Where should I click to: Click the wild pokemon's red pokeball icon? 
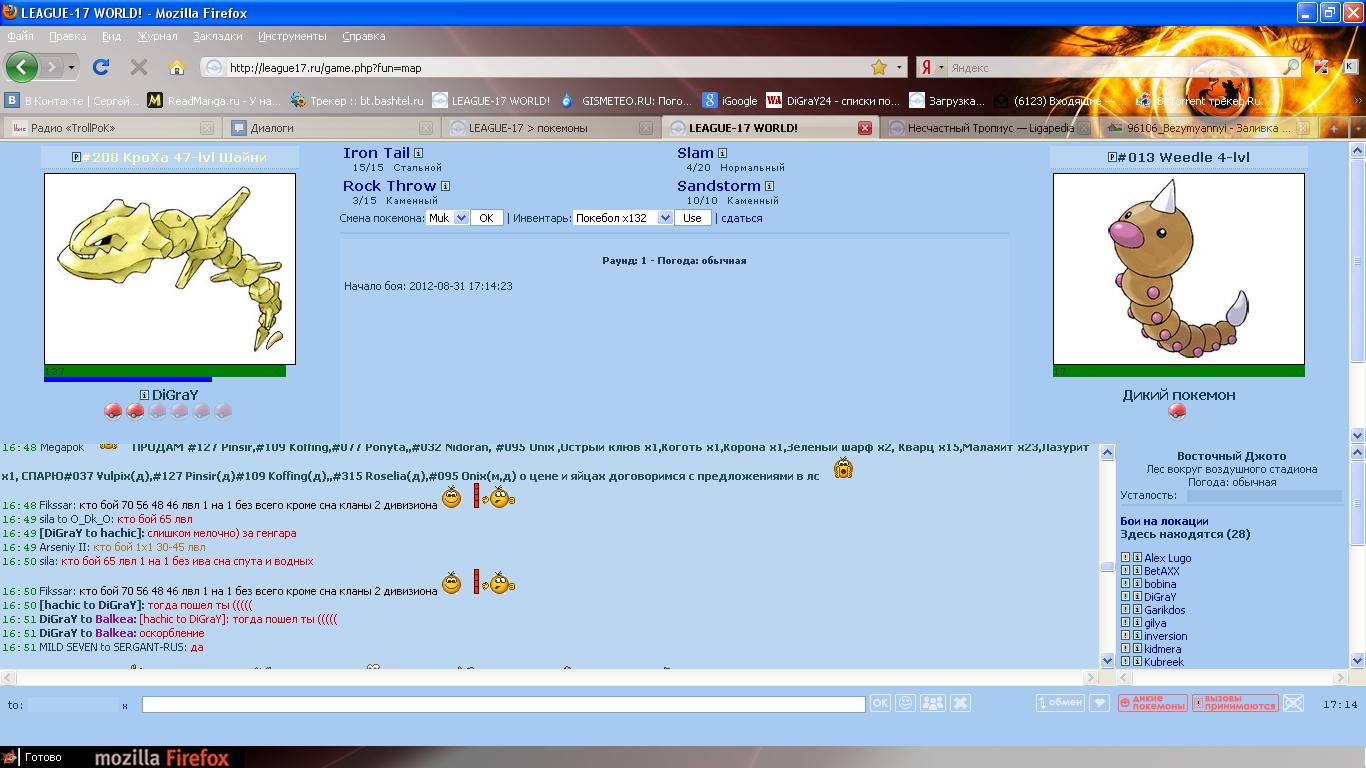pyautogui.click(x=1178, y=412)
